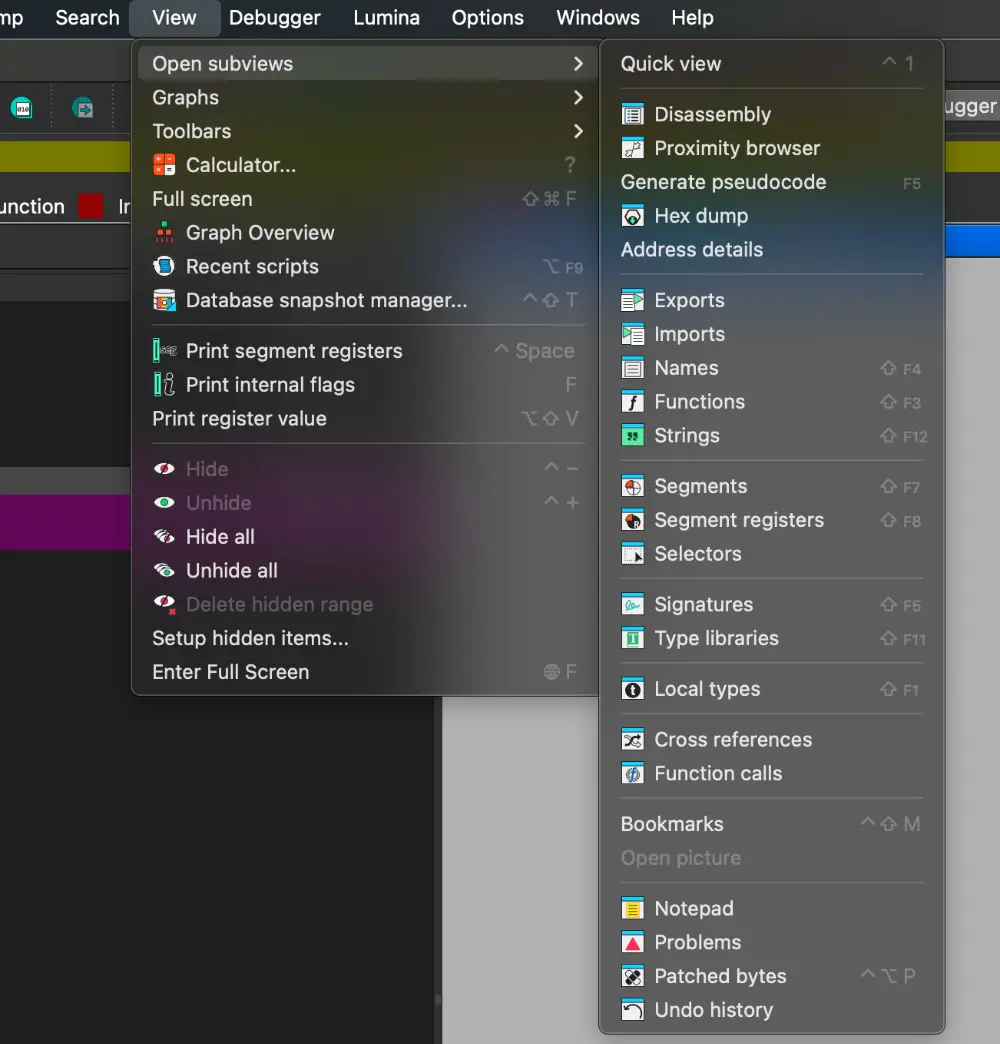The height and width of the screenshot is (1044, 1000).
Task: Click the Calculator icon in View menu
Action: coord(164,165)
